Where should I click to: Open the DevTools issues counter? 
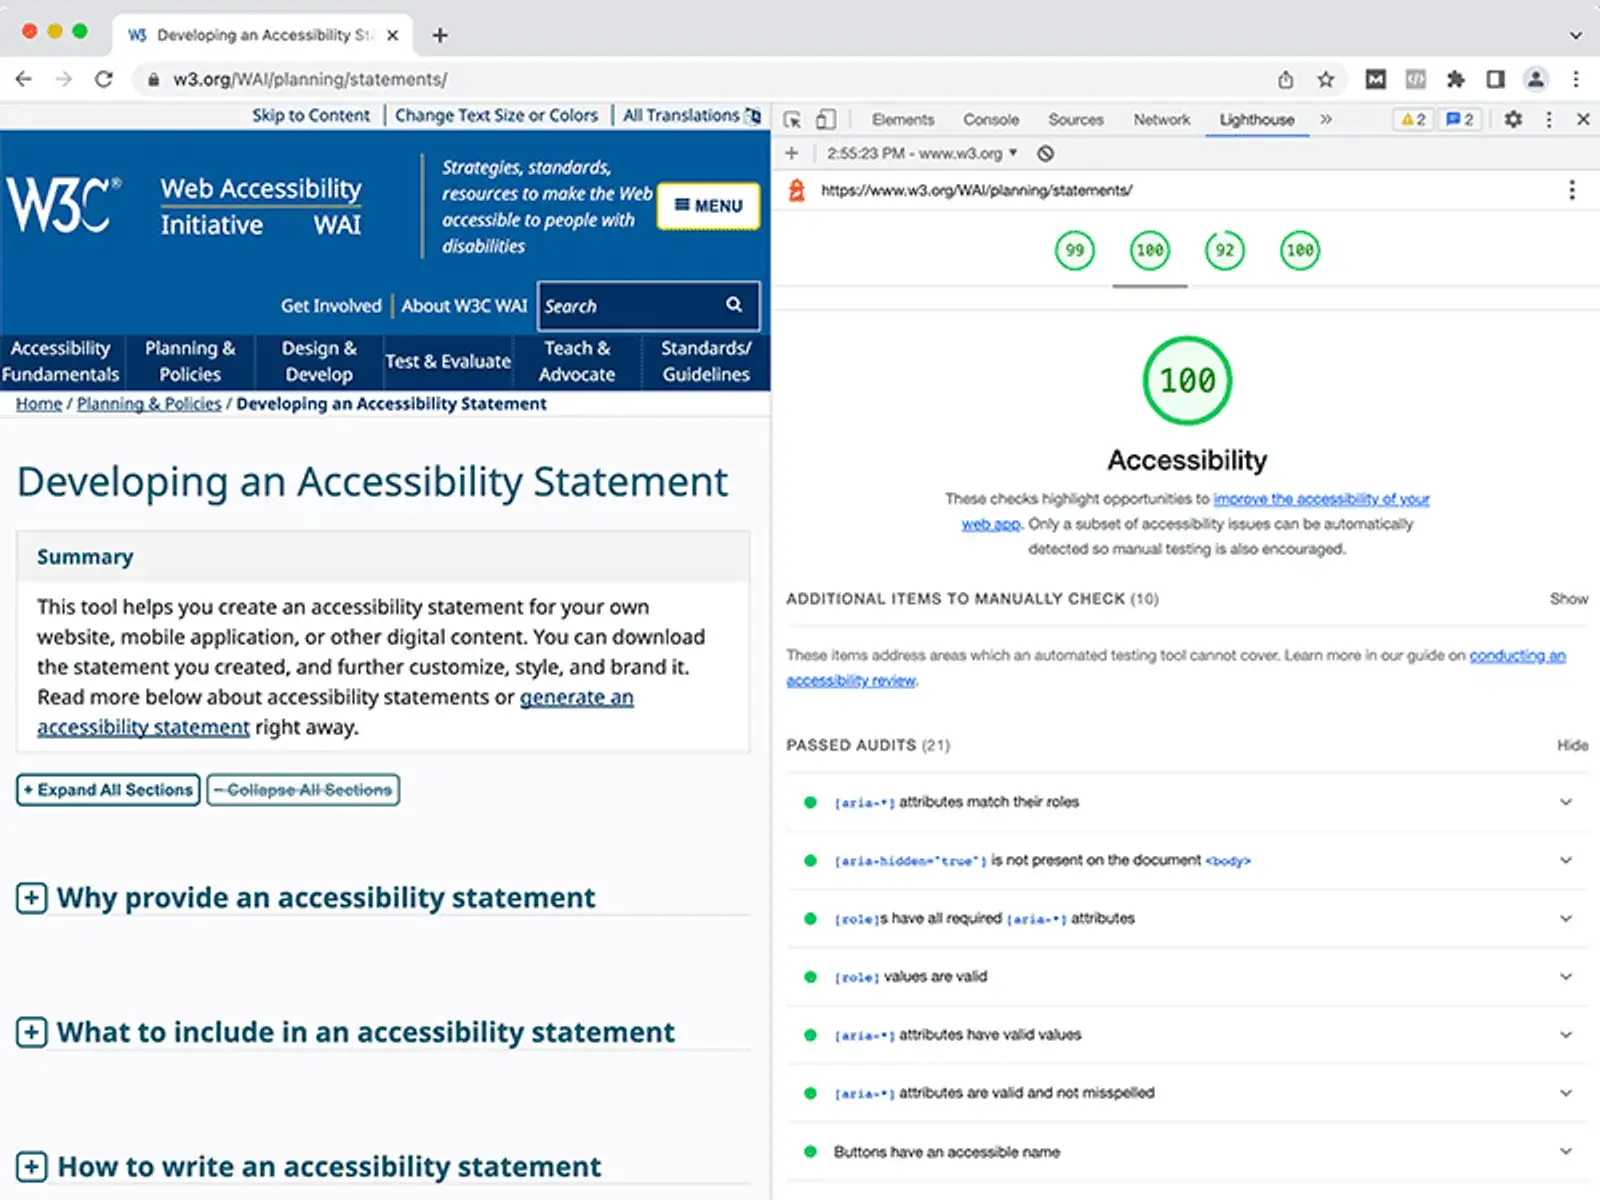pos(1459,119)
